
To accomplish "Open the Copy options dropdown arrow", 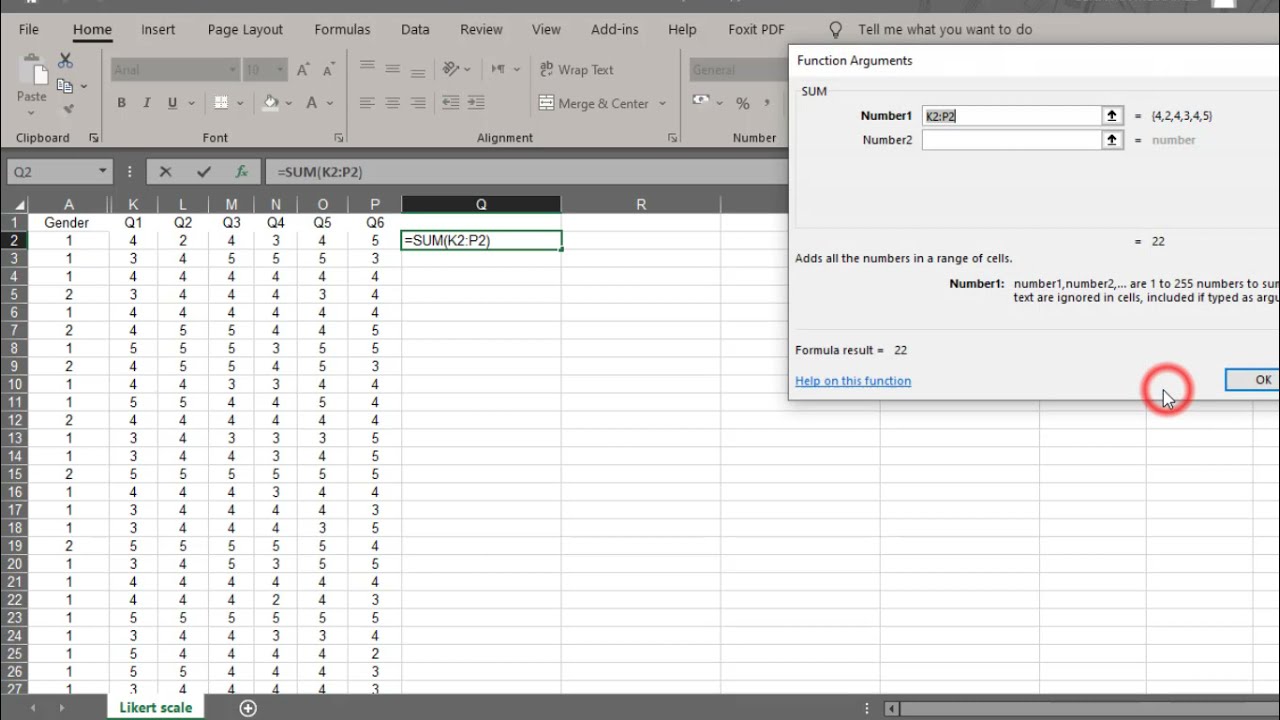I will 83,86.
